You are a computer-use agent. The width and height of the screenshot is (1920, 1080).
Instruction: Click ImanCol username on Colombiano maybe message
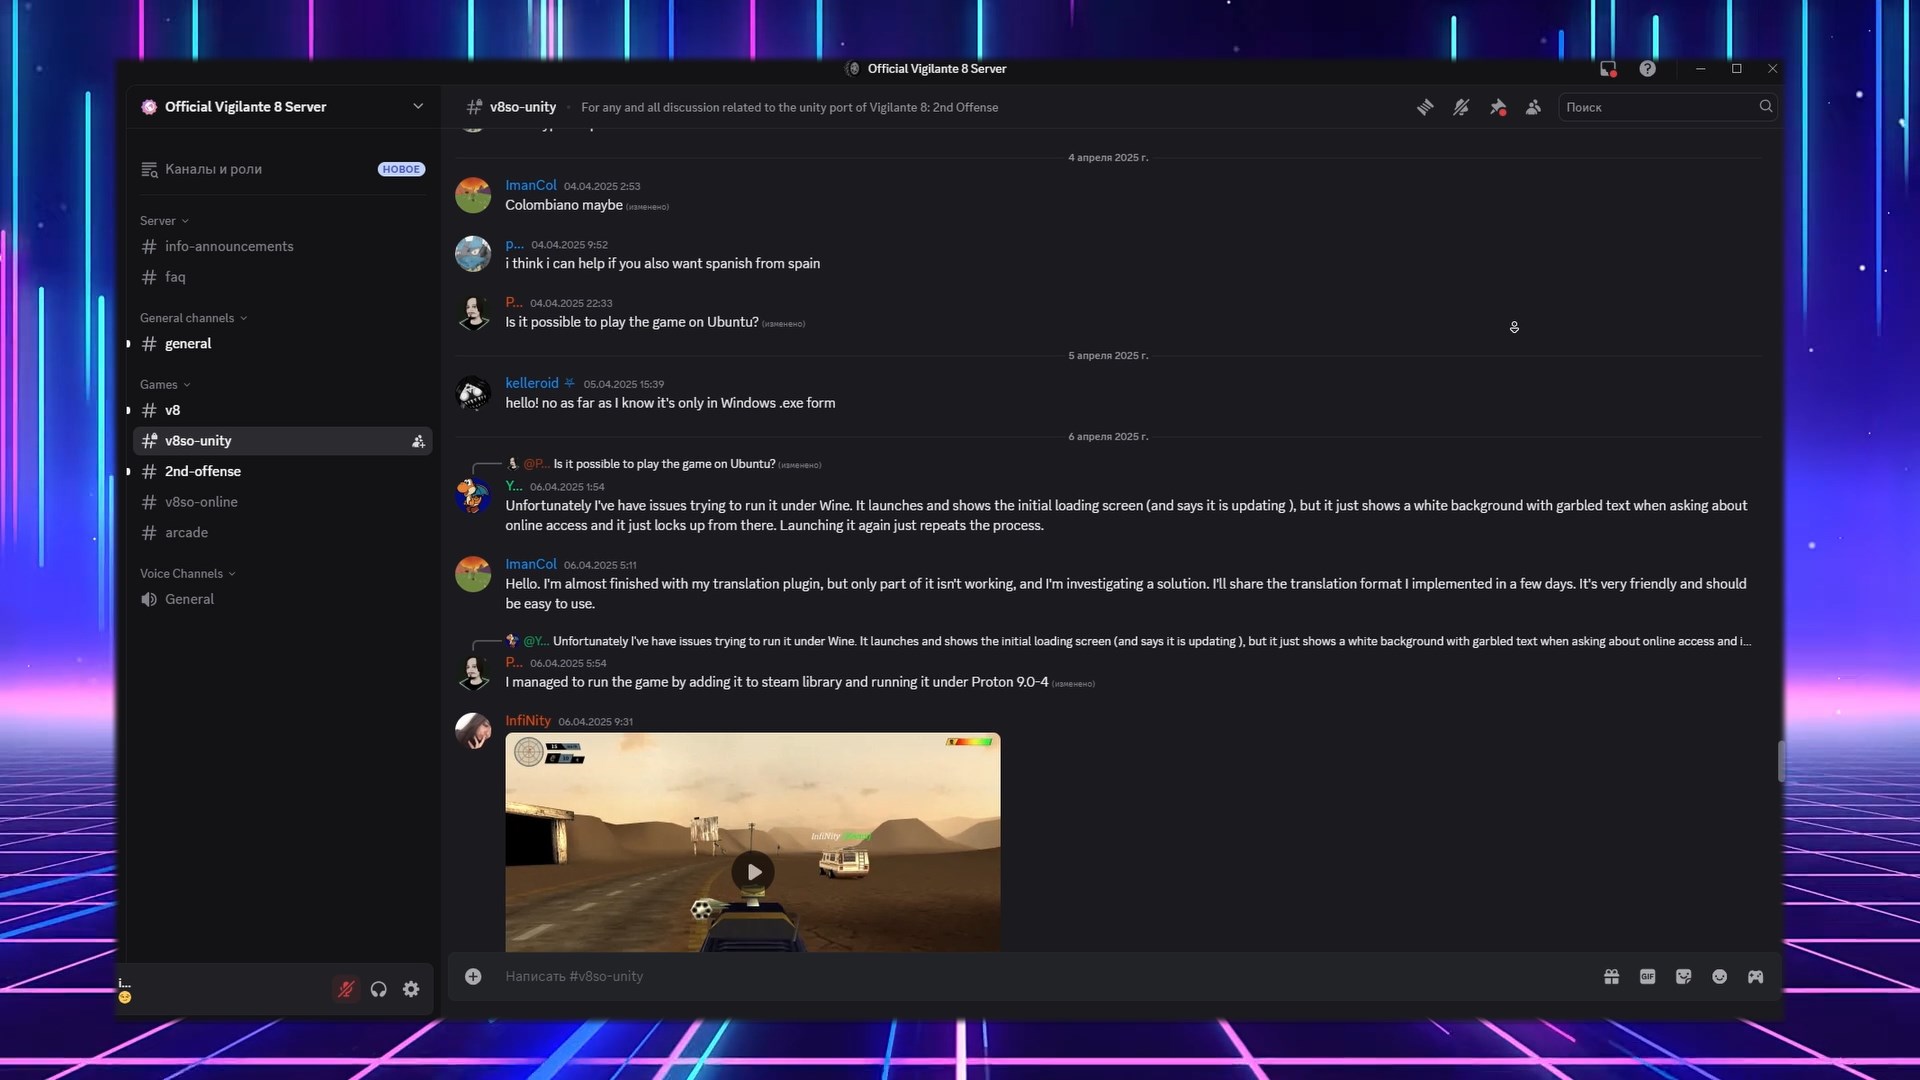tap(531, 186)
